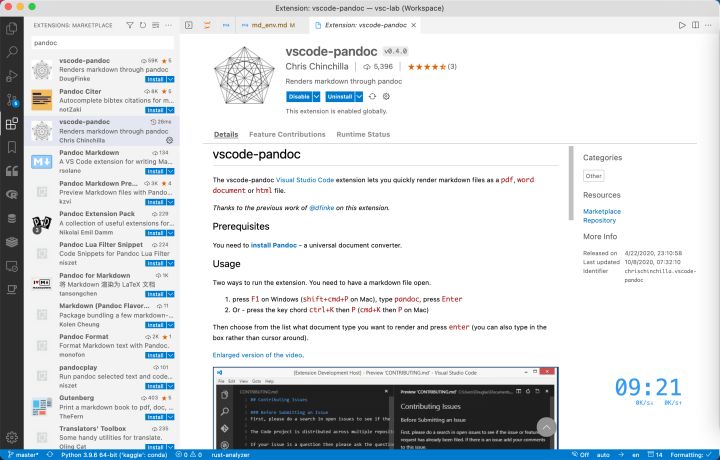Click the boxed arrow icon left of the editor tabs

189,25
